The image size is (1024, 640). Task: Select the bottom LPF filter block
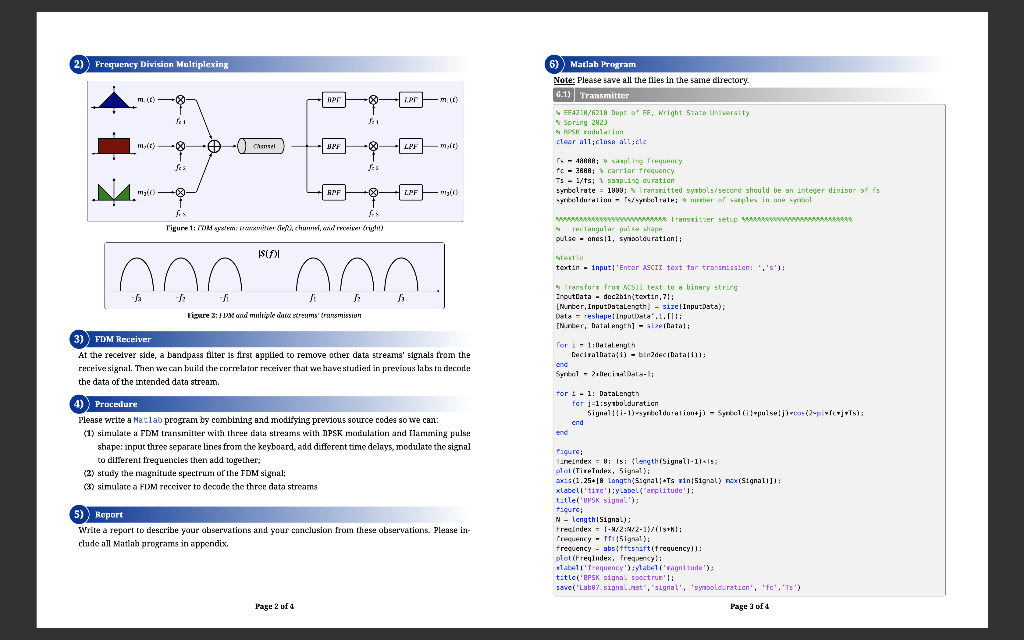(410, 193)
